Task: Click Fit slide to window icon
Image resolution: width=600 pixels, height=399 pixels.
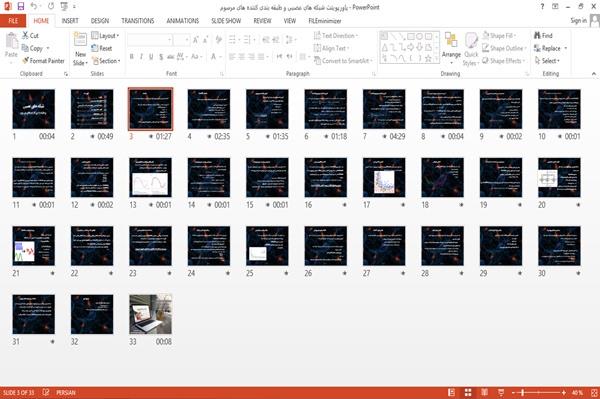Action: point(594,392)
